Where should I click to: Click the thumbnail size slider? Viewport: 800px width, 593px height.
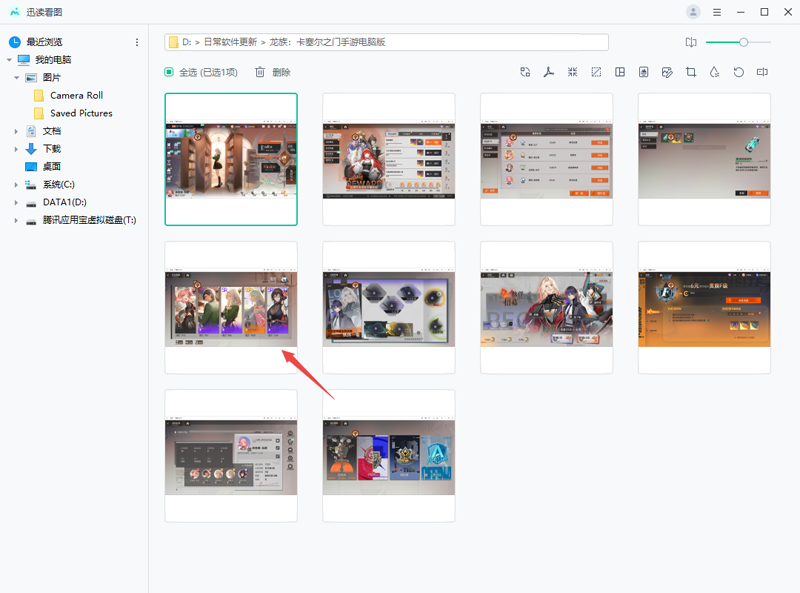[x=743, y=42]
